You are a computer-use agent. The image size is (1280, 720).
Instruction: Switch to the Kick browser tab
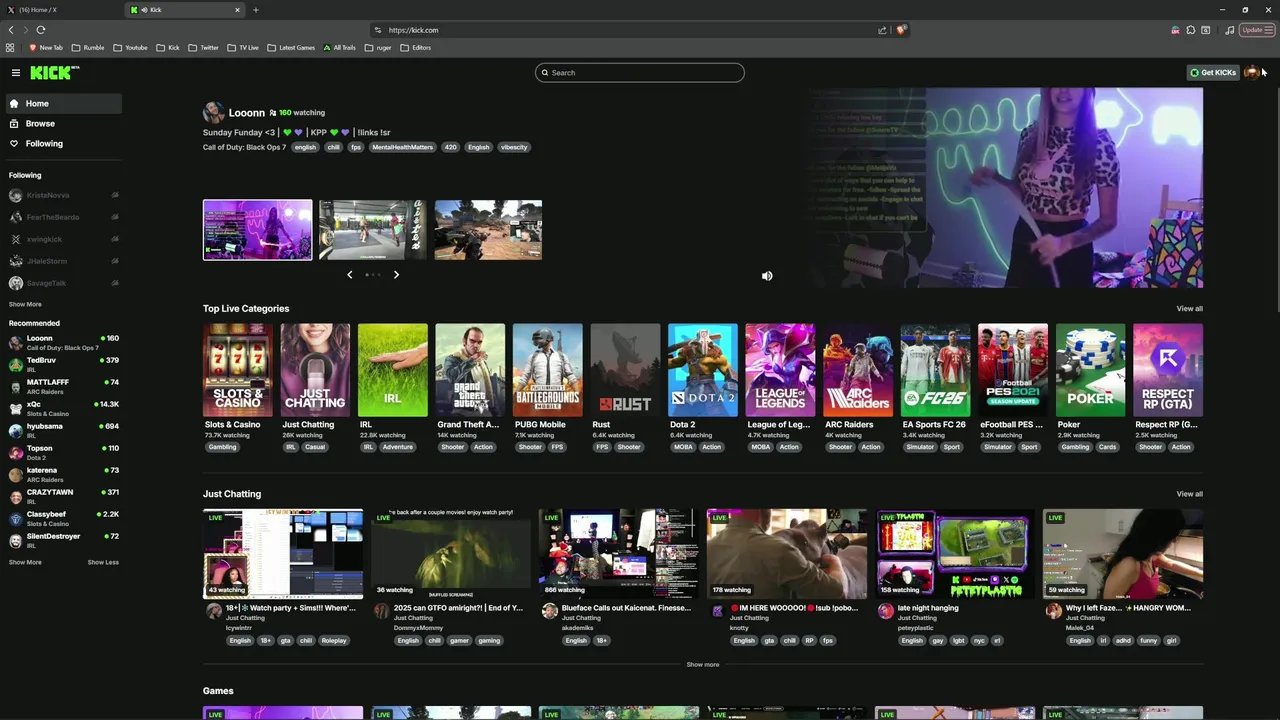click(x=185, y=10)
